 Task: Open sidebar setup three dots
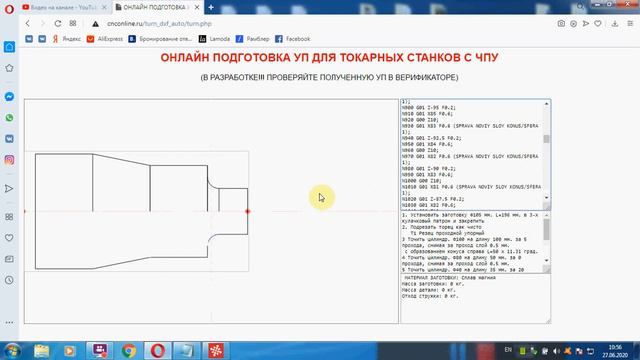point(9,322)
